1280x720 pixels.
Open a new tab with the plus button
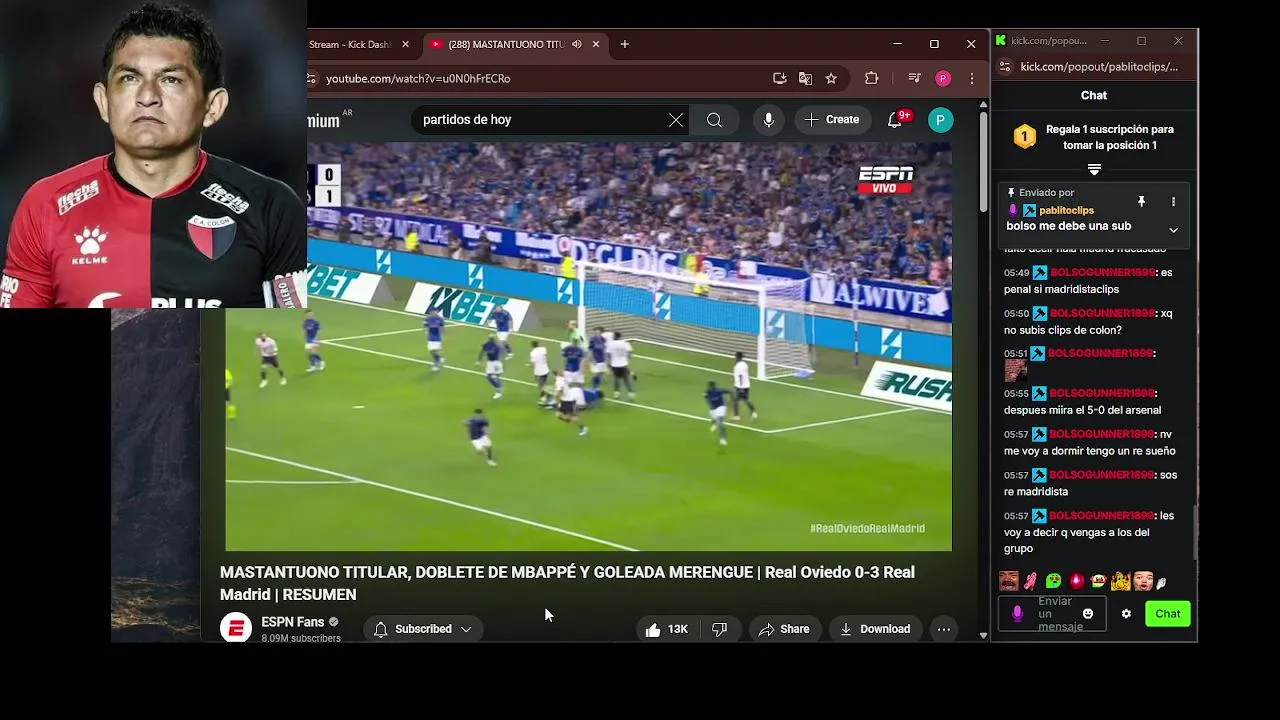coord(625,44)
